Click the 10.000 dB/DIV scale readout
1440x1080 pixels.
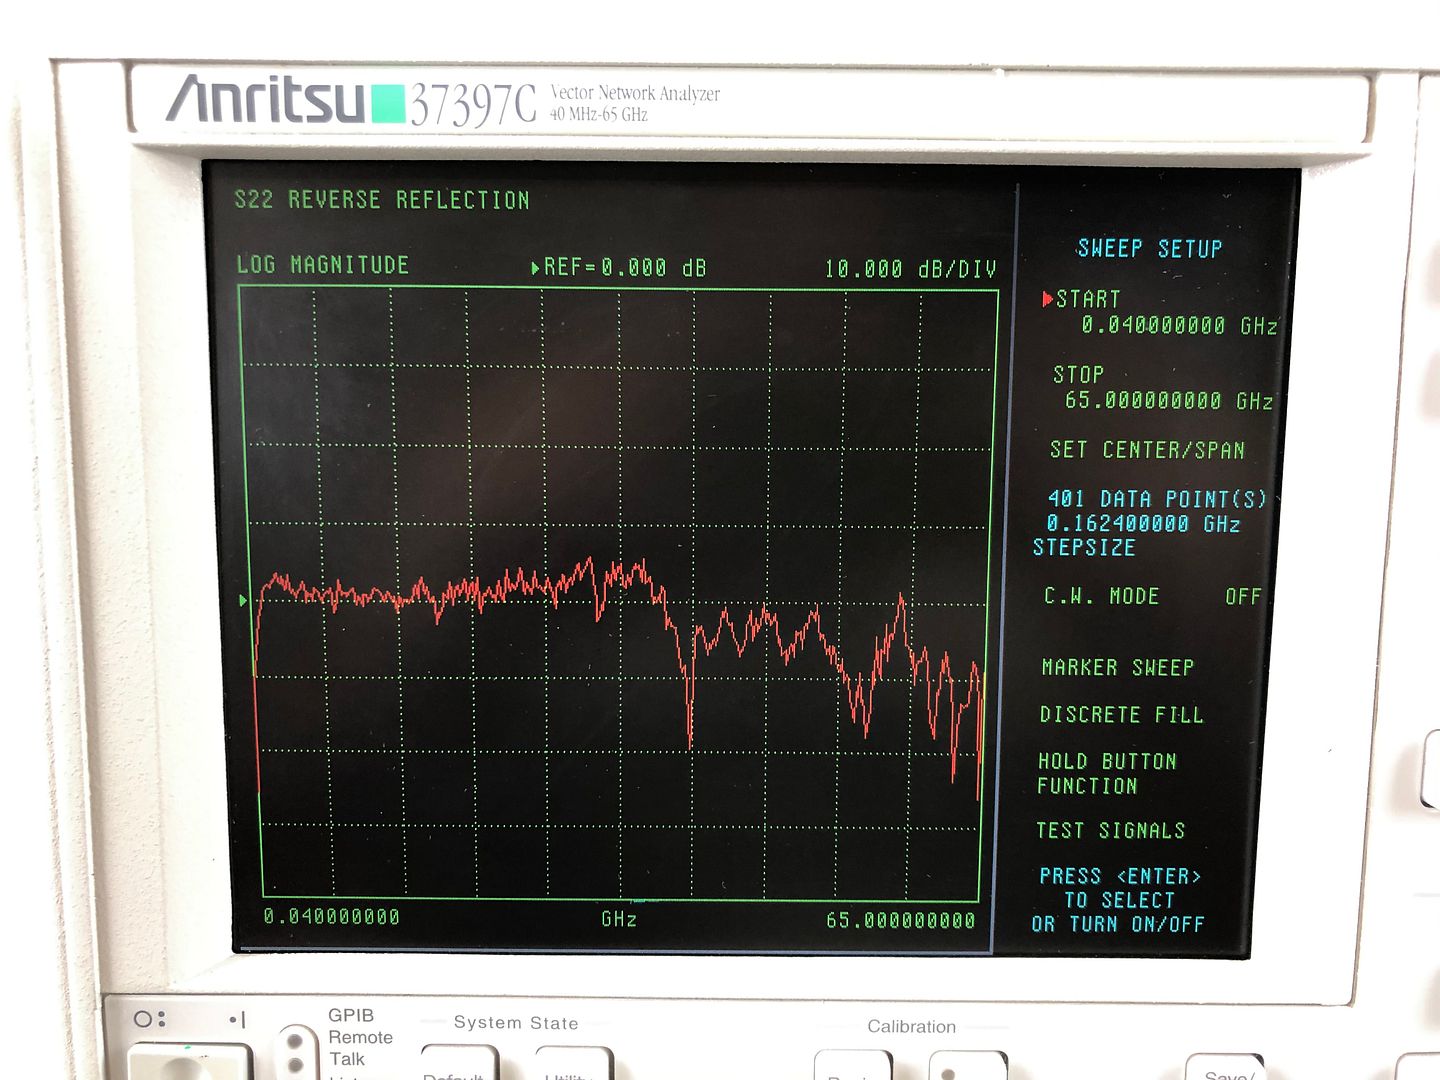click(910, 268)
